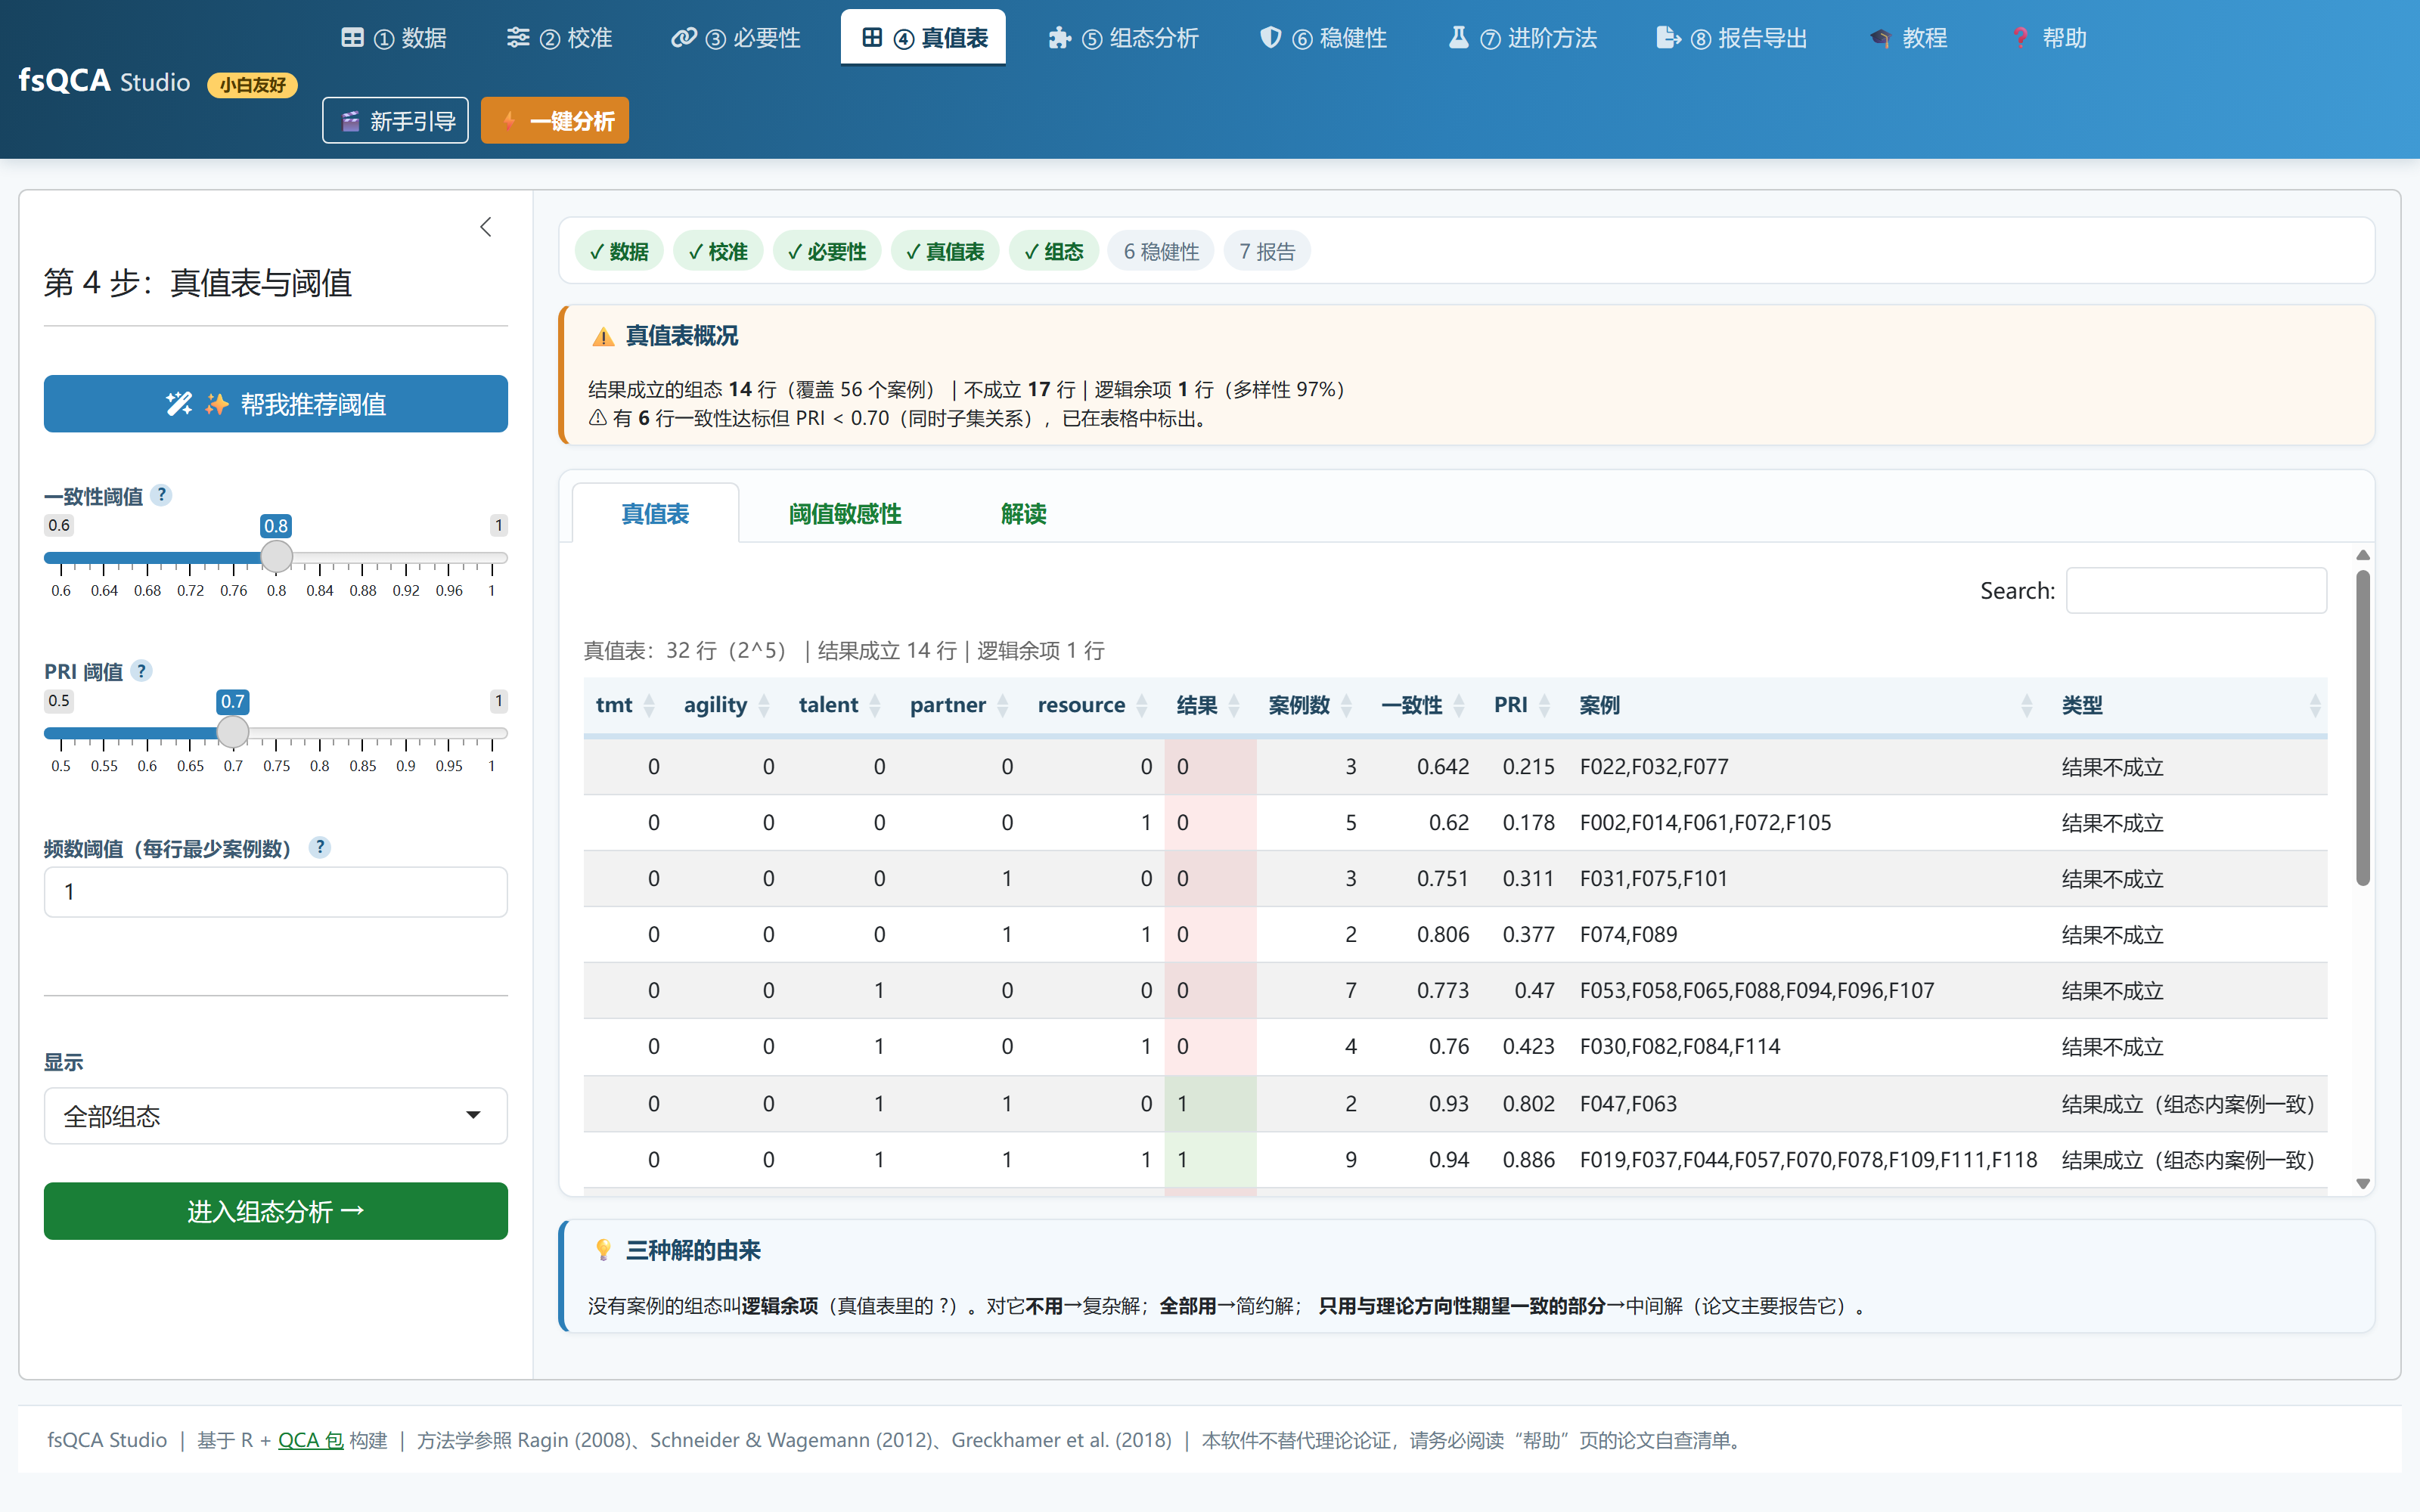Click 帮我推荐阈值 button
The image size is (2420, 1512).
click(x=275, y=404)
